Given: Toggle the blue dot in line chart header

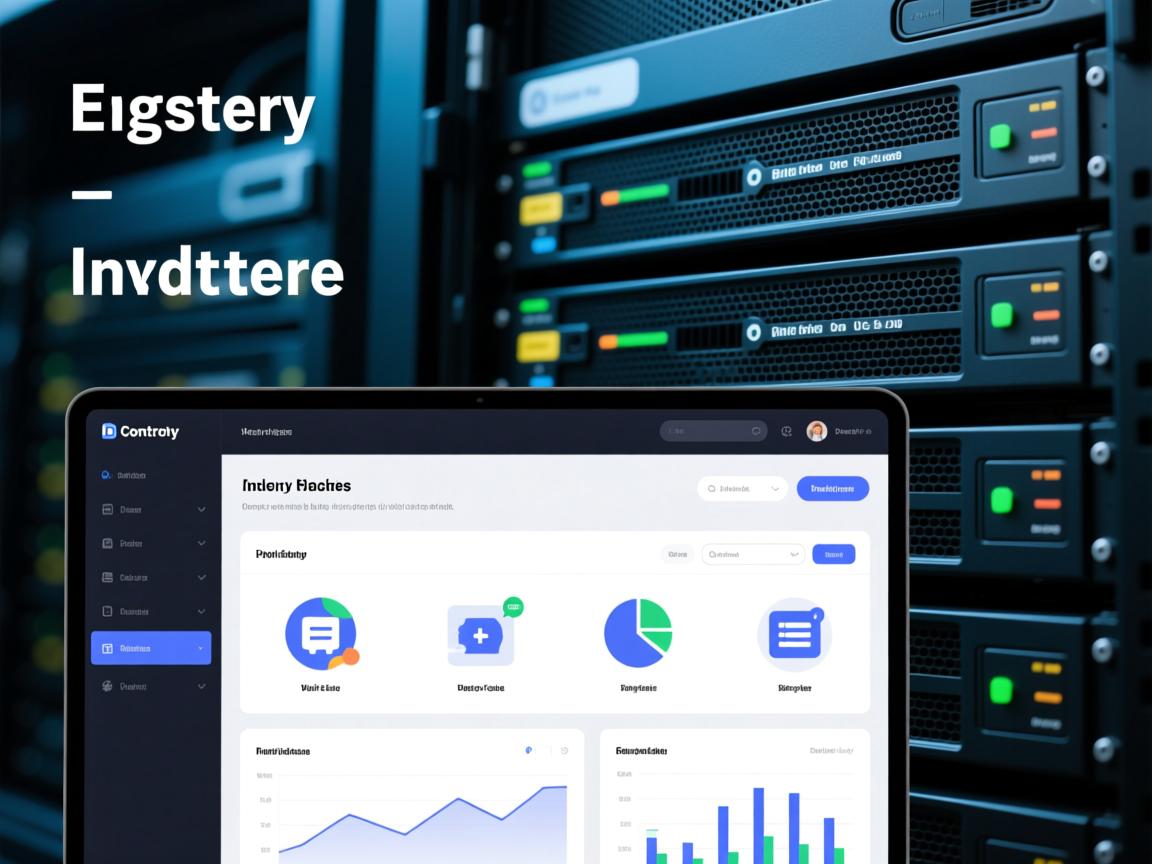Looking at the screenshot, I should pos(529,750).
